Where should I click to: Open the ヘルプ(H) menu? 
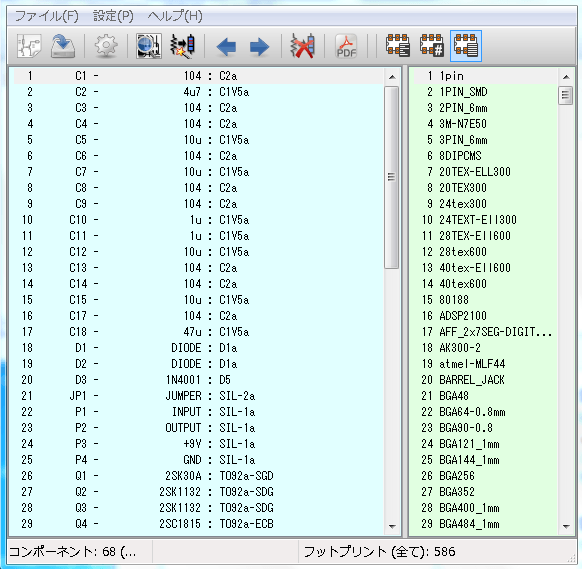point(175,16)
